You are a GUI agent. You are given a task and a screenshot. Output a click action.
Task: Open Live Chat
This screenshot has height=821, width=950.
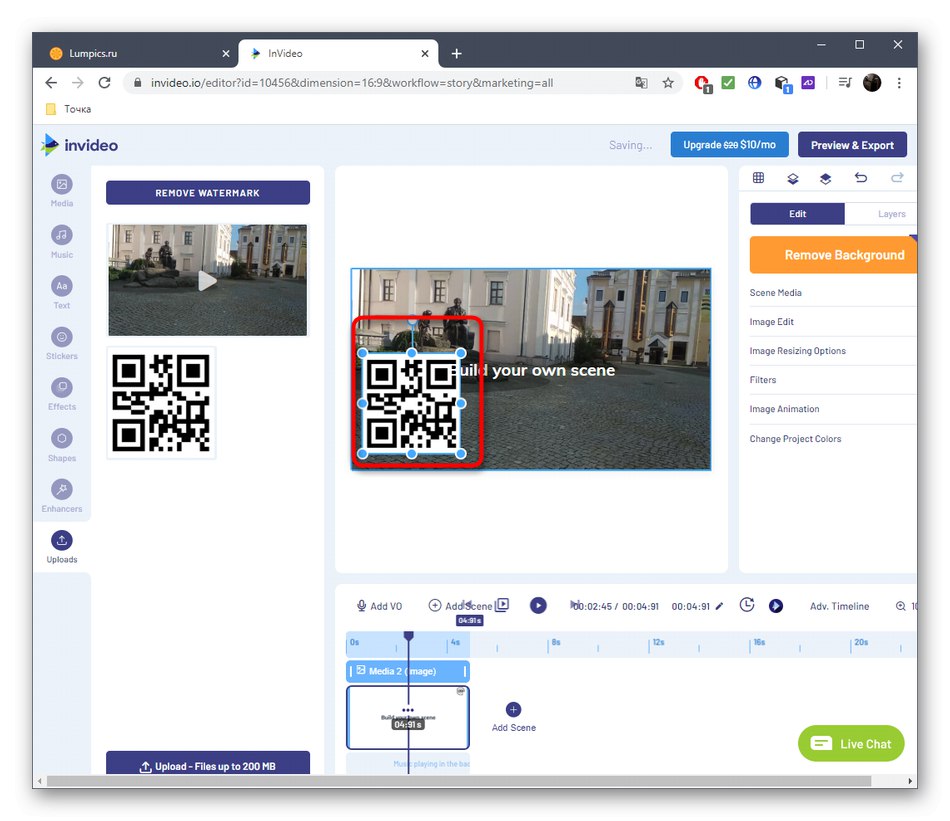point(851,743)
